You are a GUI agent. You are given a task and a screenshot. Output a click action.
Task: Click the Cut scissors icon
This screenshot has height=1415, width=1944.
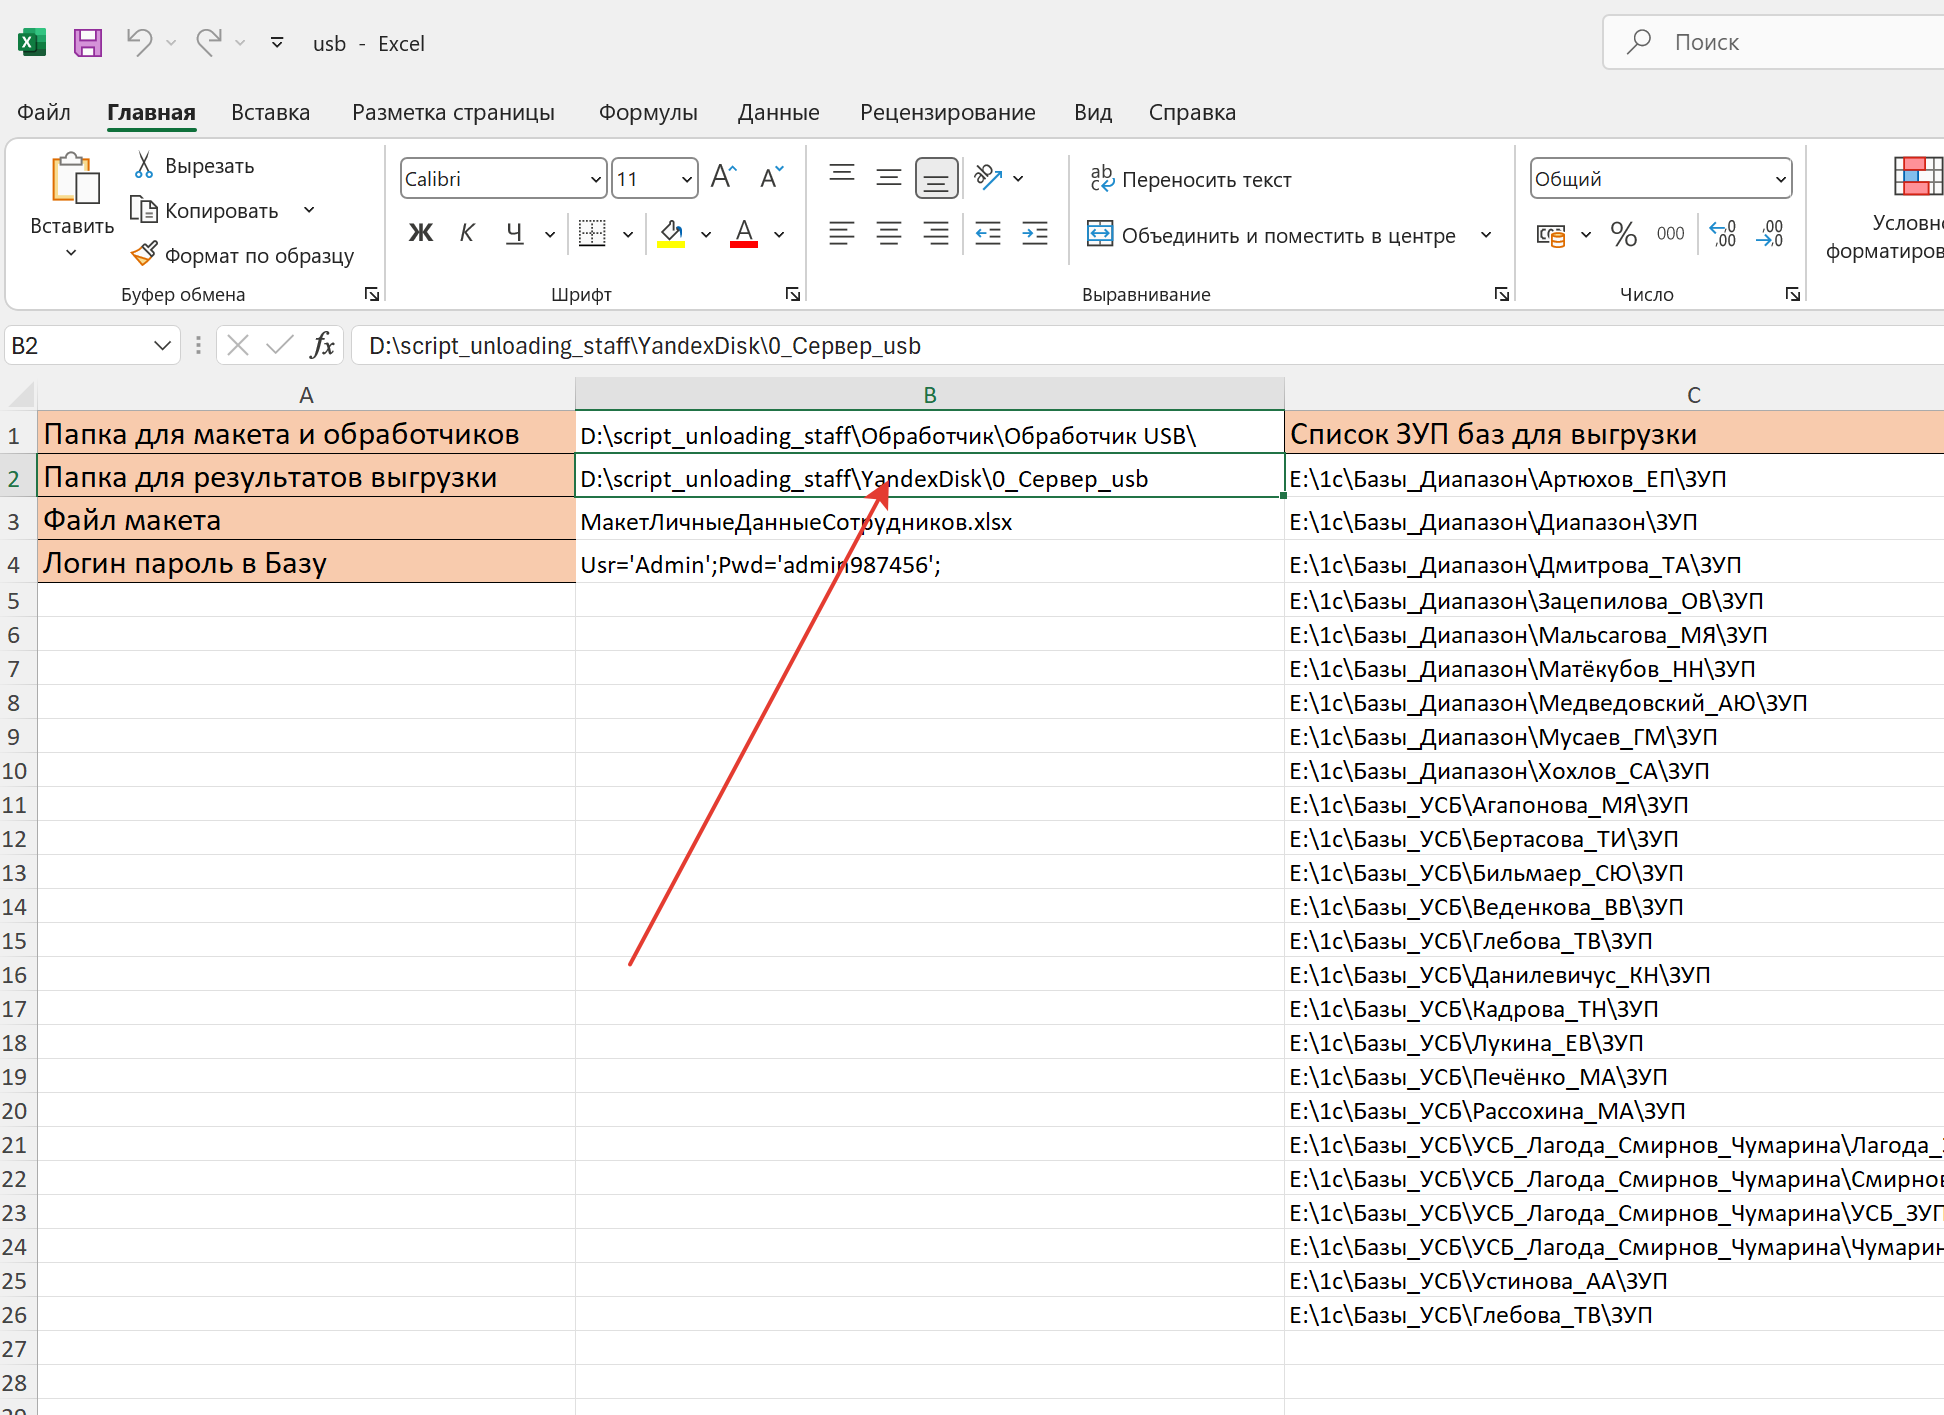point(144,165)
